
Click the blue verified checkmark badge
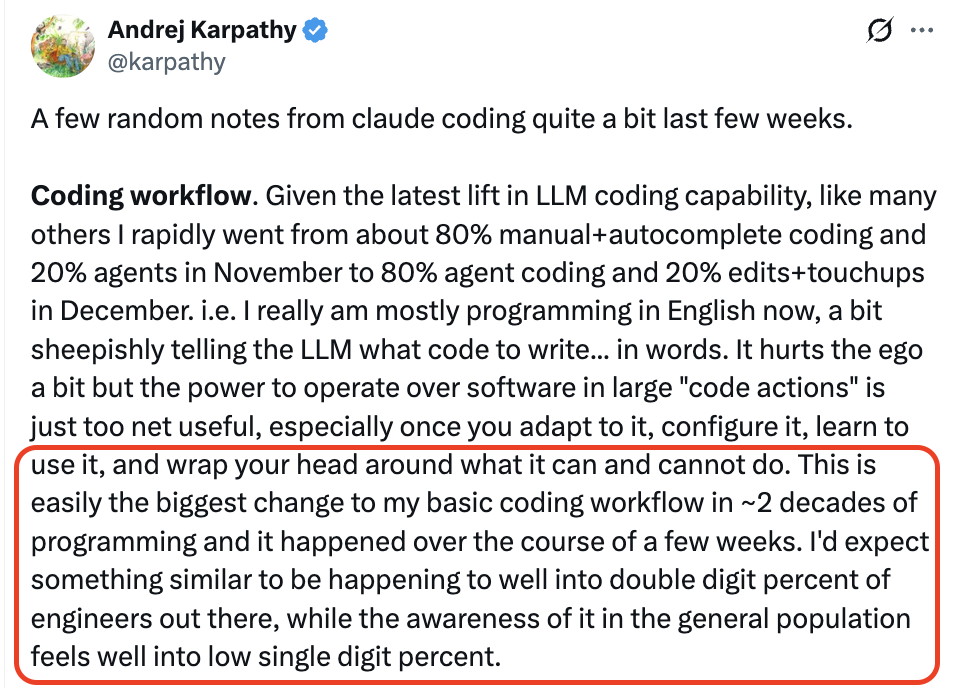pyautogui.click(x=316, y=31)
